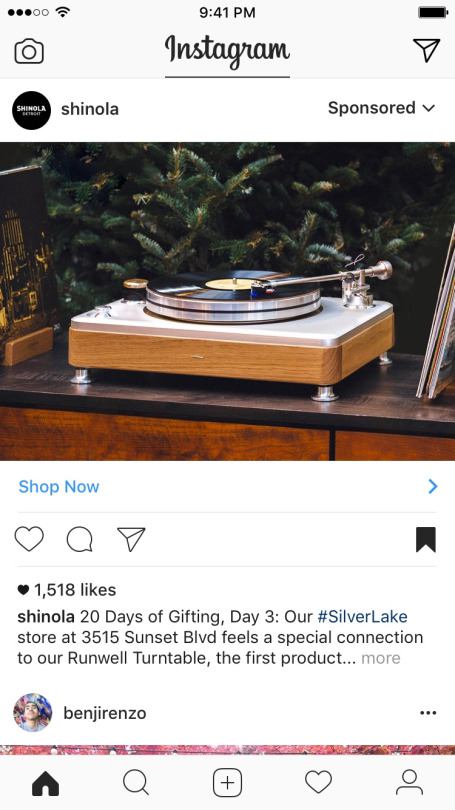Open activity heart icon in bottom bar
Image resolution: width=455 pixels, height=810 pixels.
coord(318,782)
